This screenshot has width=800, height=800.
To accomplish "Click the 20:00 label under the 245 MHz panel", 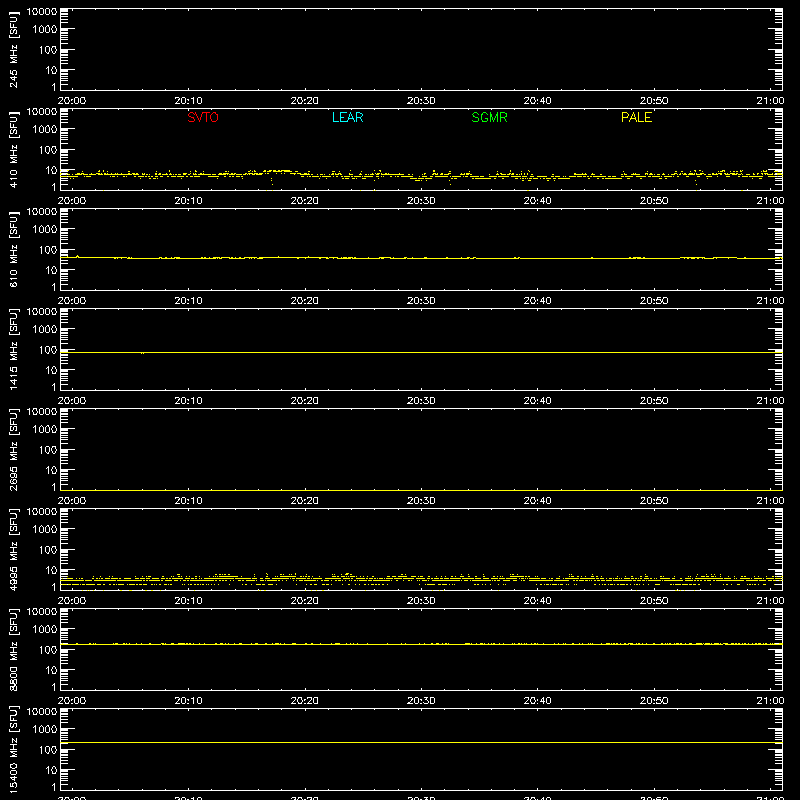I will 71,101.
